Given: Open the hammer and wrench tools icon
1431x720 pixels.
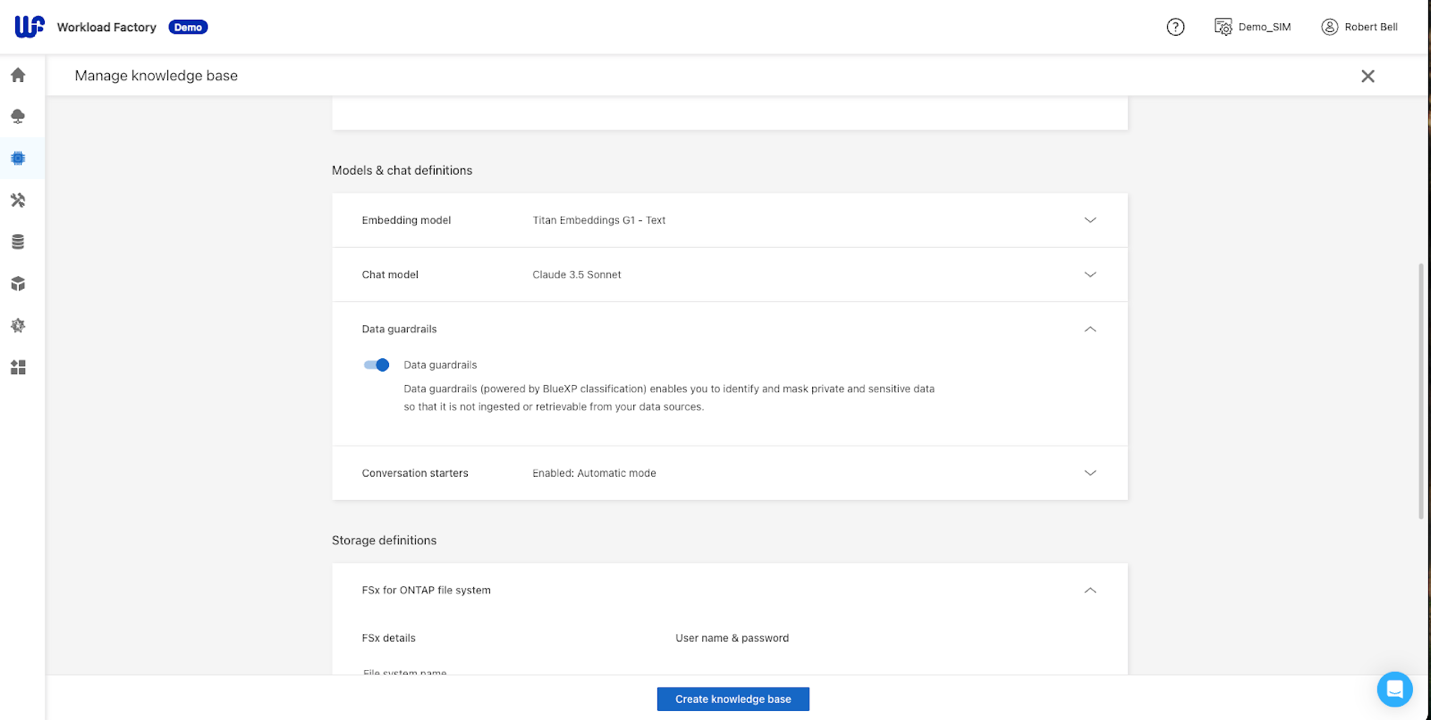Looking at the screenshot, I should point(18,200).
